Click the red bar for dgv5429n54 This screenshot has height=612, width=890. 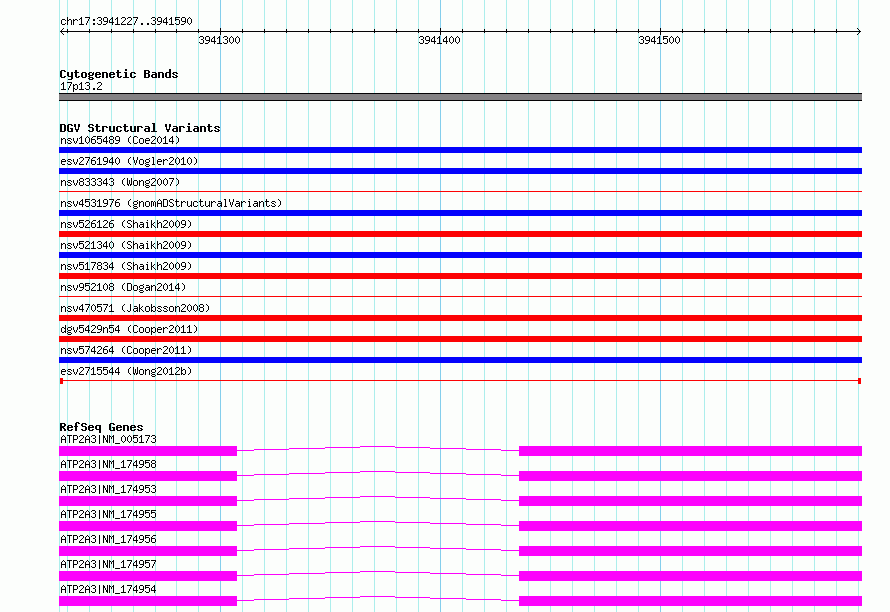pyautogui.click(x=460, y=339)
